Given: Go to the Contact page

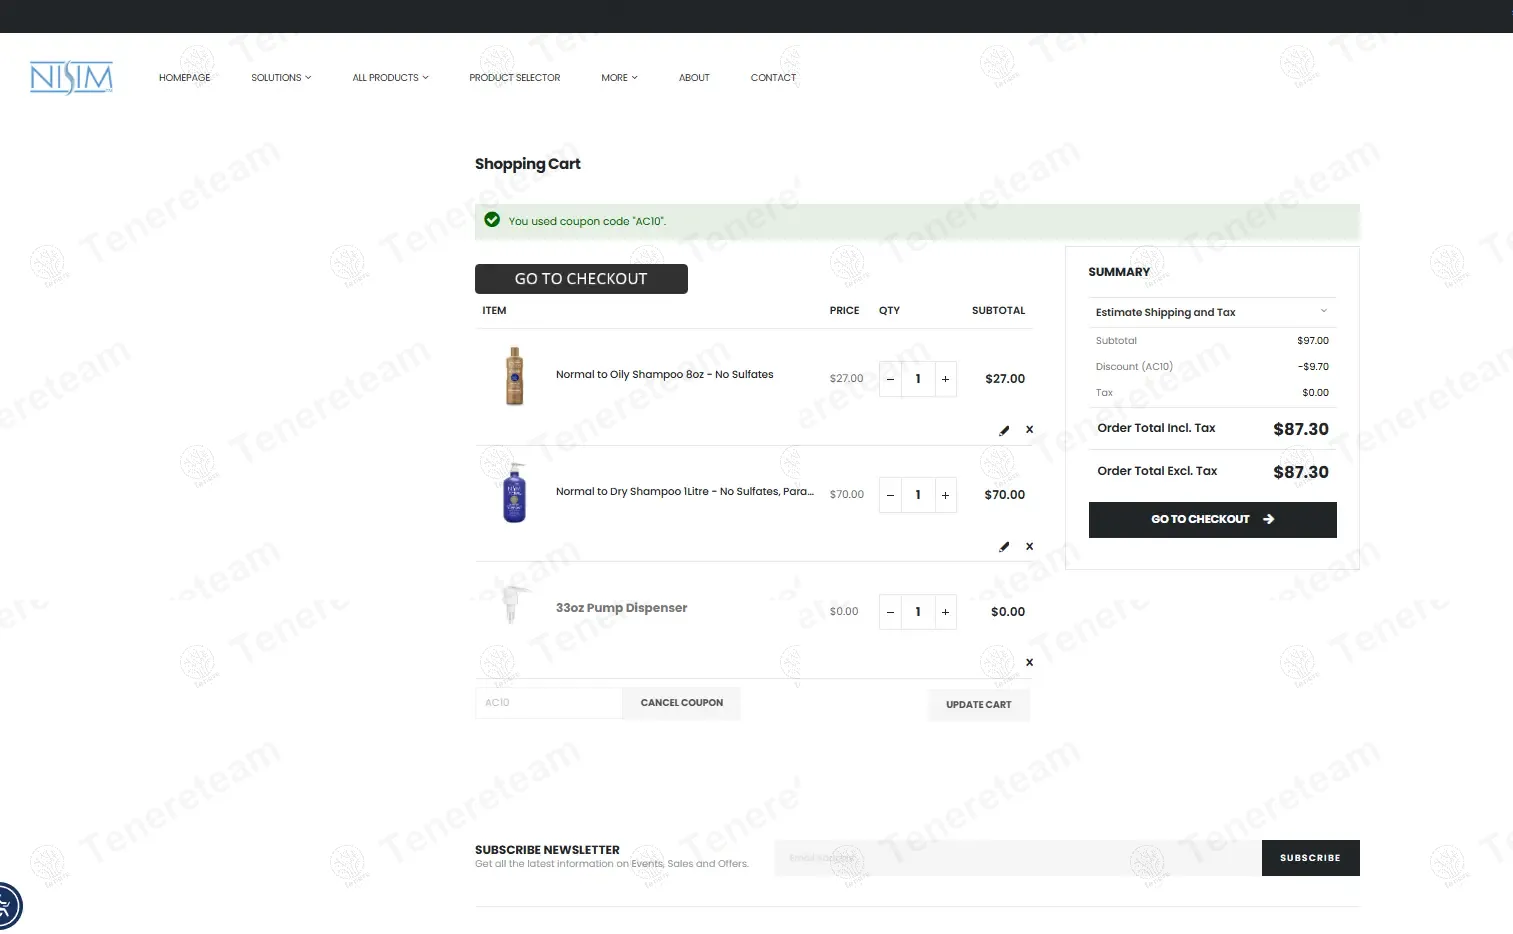Looking at the screenshot, I should (773, 77).
